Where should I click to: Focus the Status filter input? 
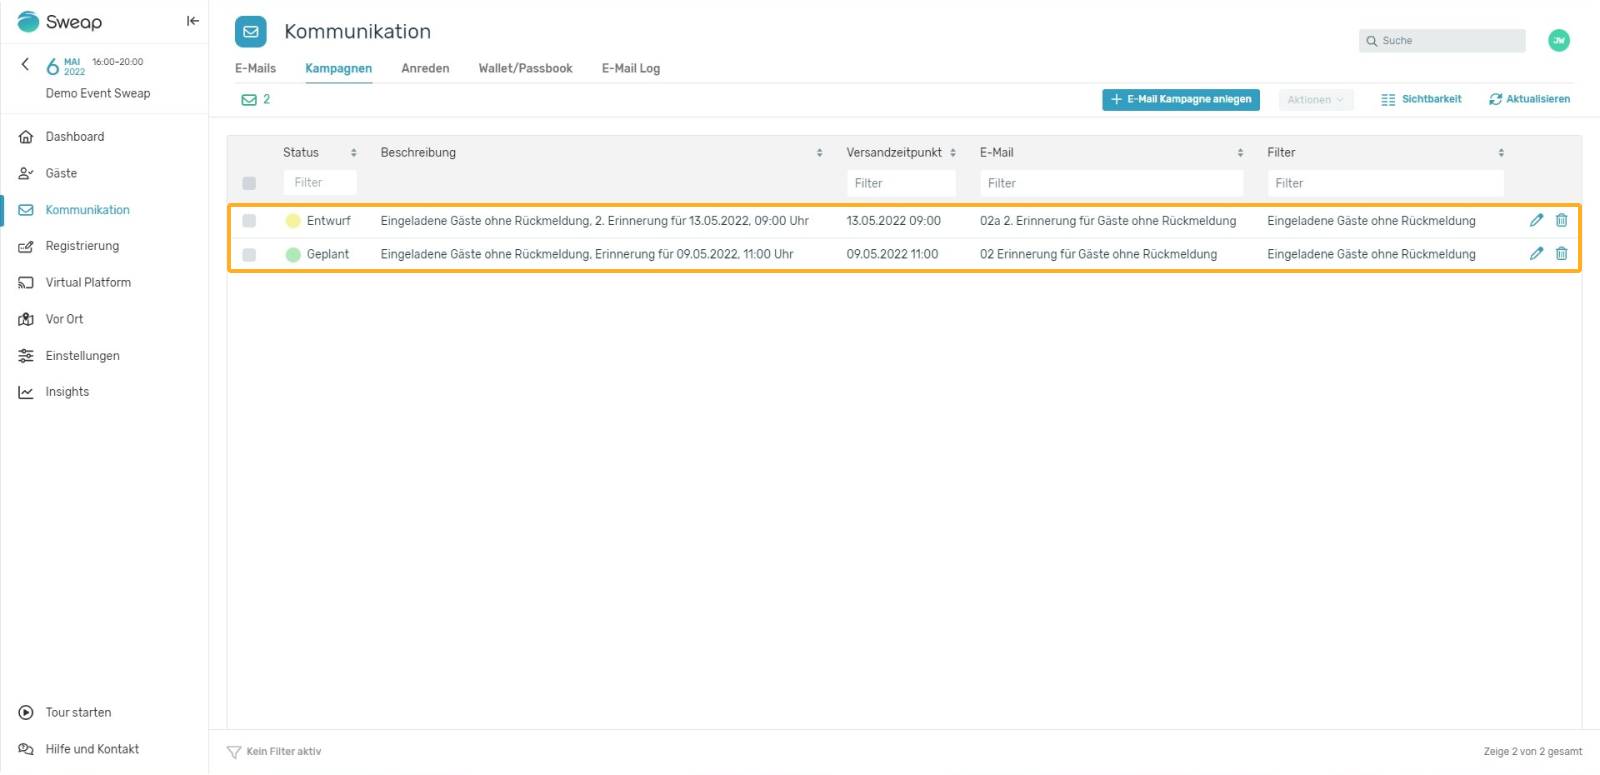point(320,183)
